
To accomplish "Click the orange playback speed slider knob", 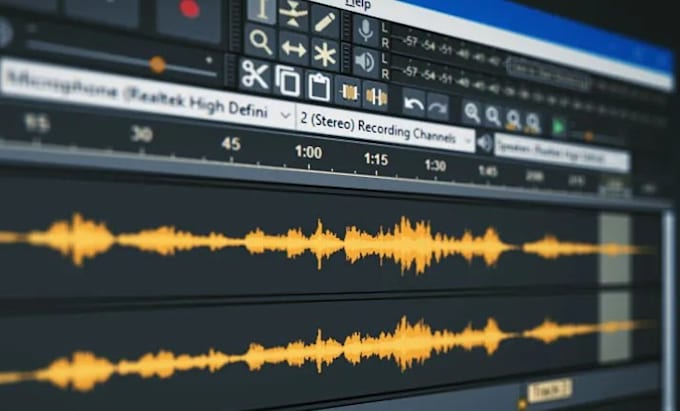I will 588,136.
